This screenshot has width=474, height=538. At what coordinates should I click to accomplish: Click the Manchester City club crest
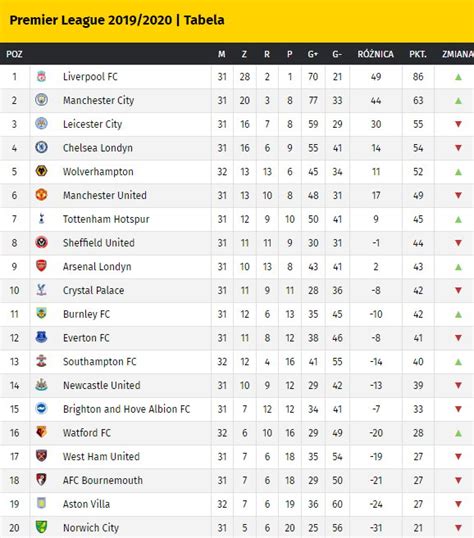coord(42,100)
